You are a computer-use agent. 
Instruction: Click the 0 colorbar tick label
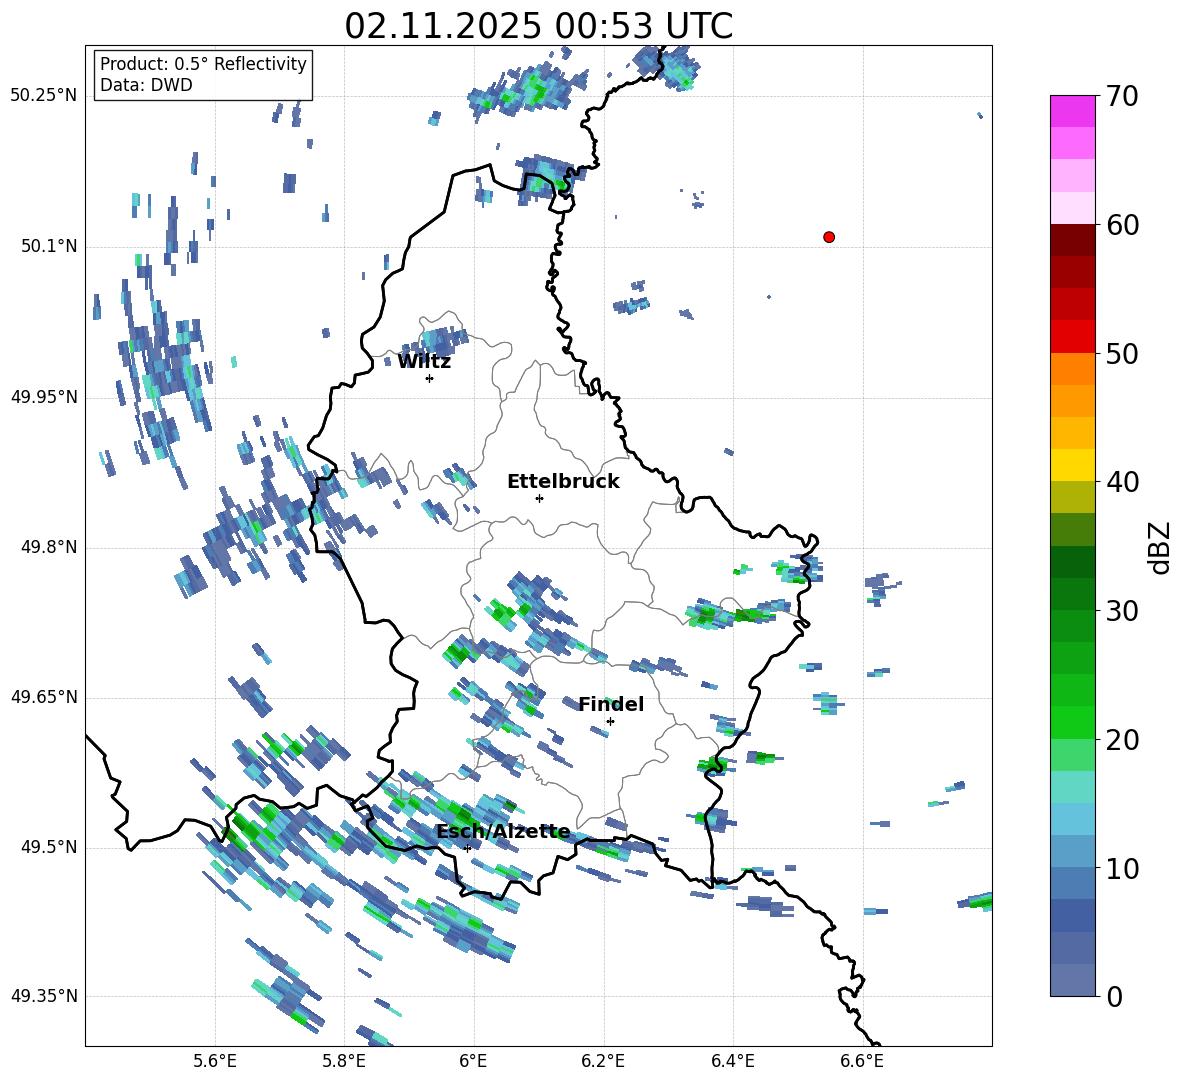click(1114, 996)
